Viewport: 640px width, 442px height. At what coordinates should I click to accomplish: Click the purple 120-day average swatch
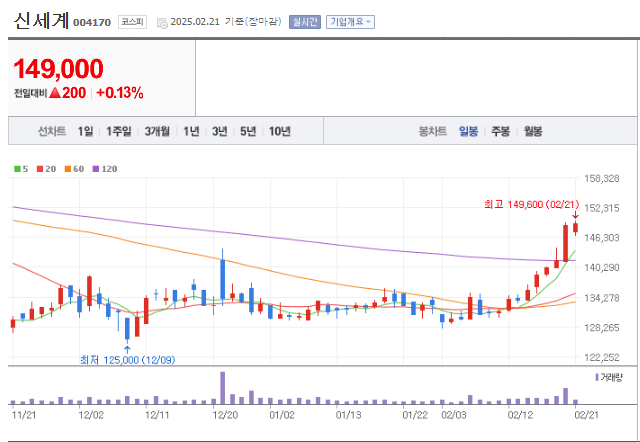96,169
